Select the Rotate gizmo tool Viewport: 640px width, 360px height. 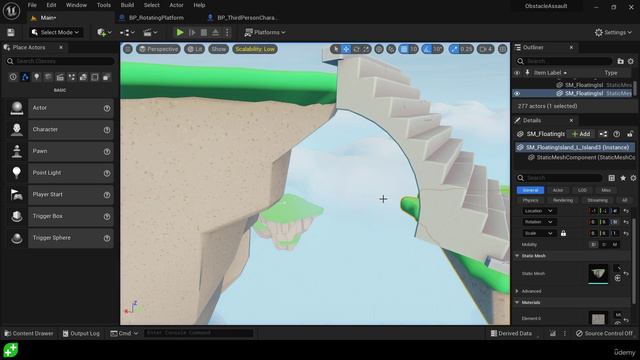[356, 49]
